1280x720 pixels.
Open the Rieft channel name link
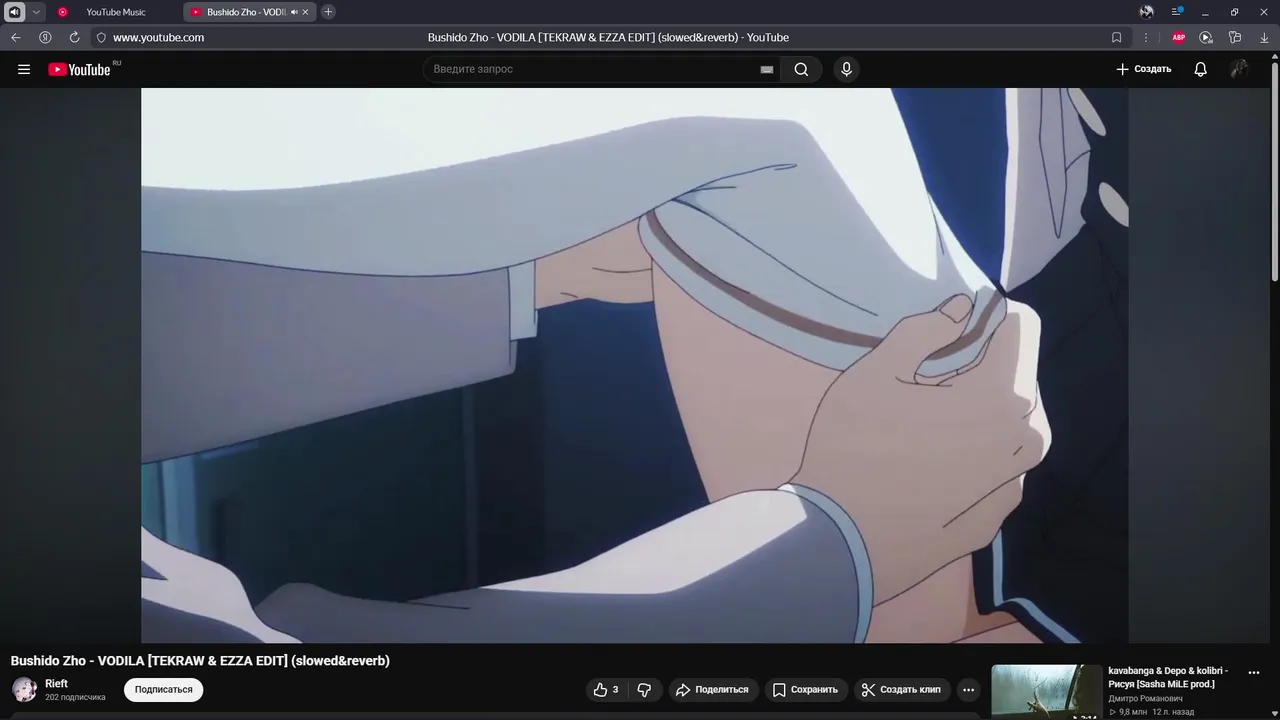[56, 684]
